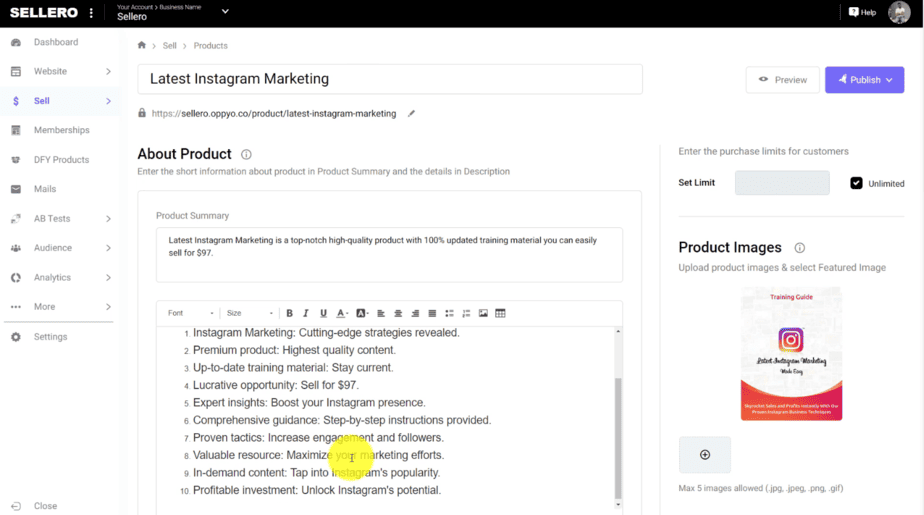Toggle italic formatting in editor toolbar
Image resolution: width=924 pixels, height=515 pixels.
point(306,313)
